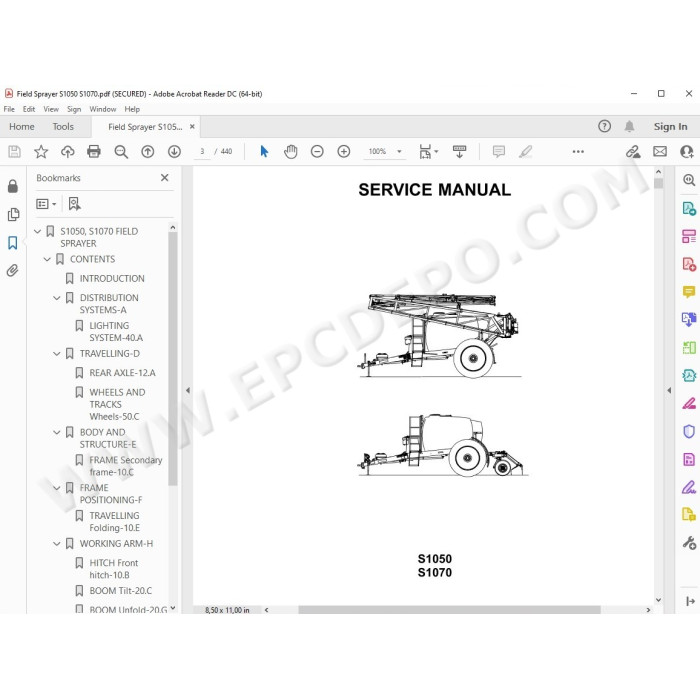The width and height of the screenshot is (700, 700).
Task: Open the Window menu
Action: [x=103, y=109]
